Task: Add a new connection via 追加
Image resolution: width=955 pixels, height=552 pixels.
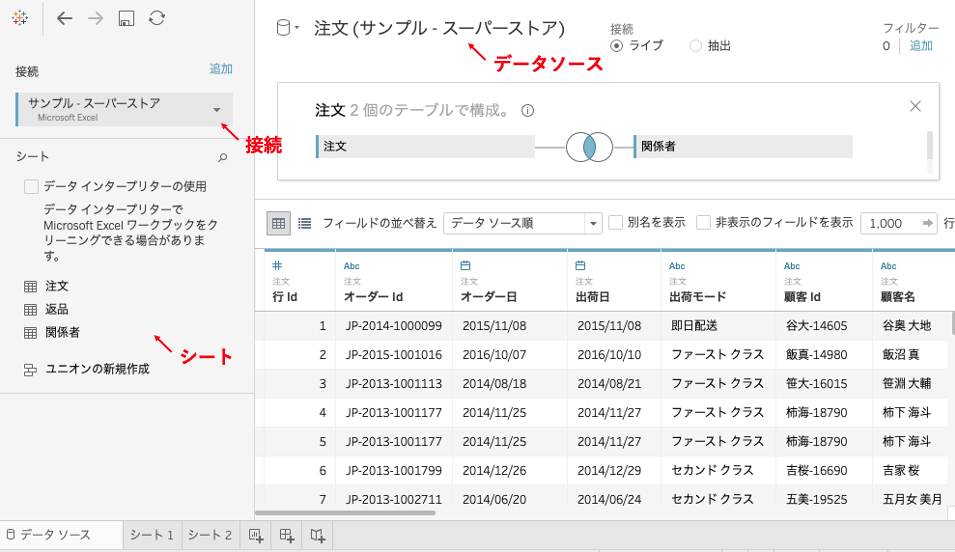Action: [x=221, y=69]
